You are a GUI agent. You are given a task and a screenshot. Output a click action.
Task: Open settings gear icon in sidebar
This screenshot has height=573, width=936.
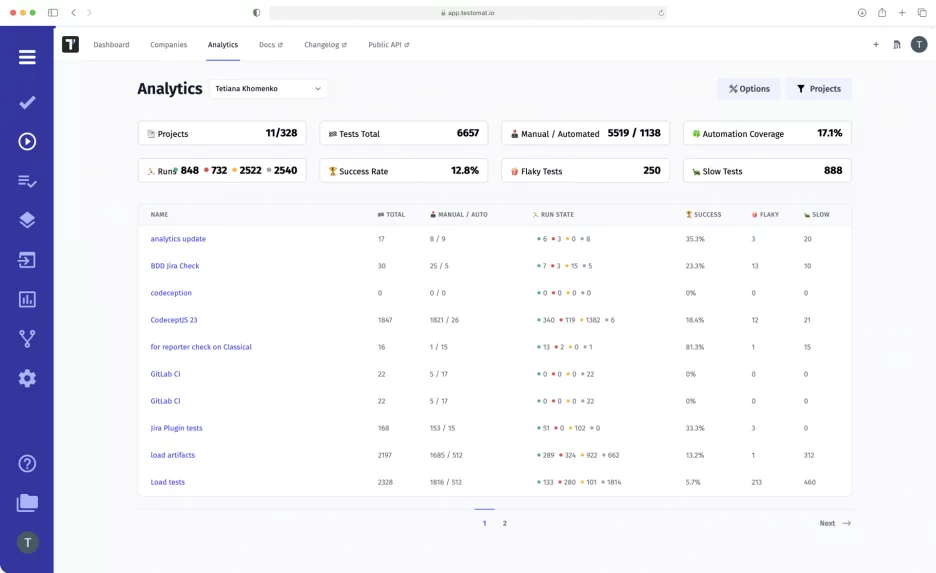(x=27, y=378)
